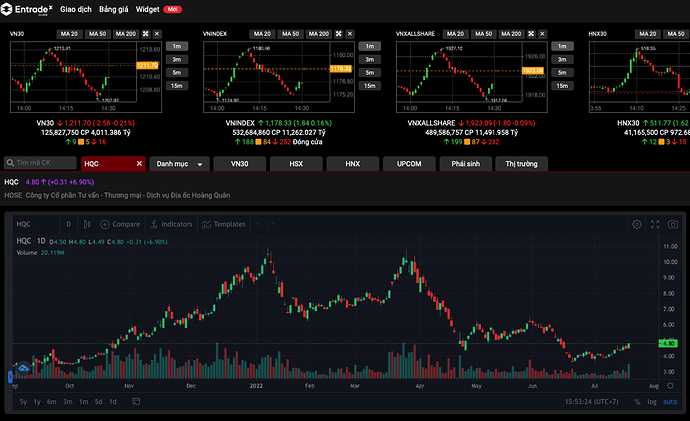Enter fullscreen mode for HQC chart
690x421 pixels.
(656, 224)
